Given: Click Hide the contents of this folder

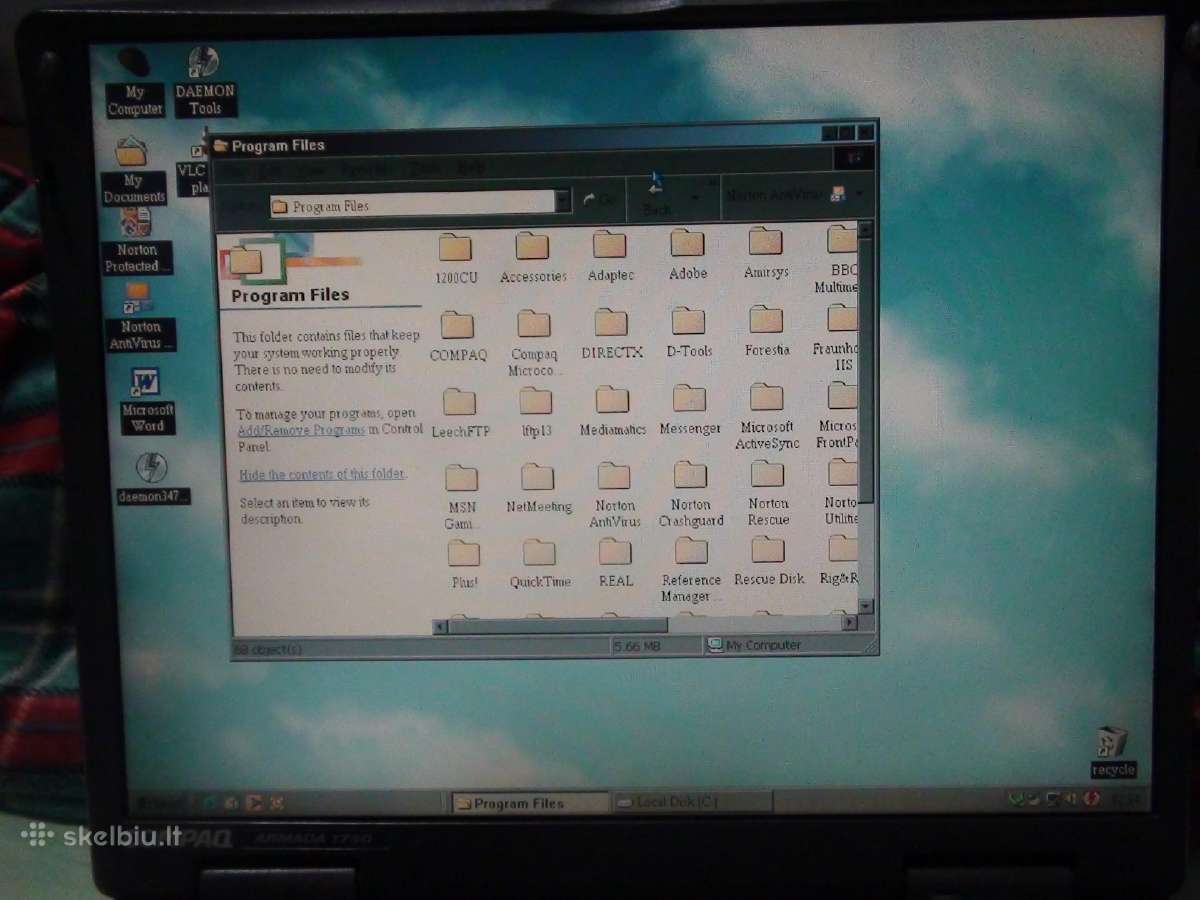Looking at the screenshot, I should 323,474.
